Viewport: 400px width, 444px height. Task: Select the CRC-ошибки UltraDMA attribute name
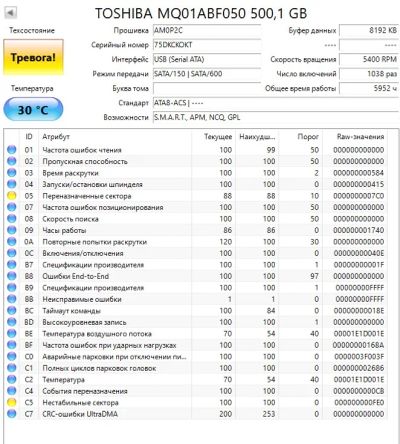point(80,414)
